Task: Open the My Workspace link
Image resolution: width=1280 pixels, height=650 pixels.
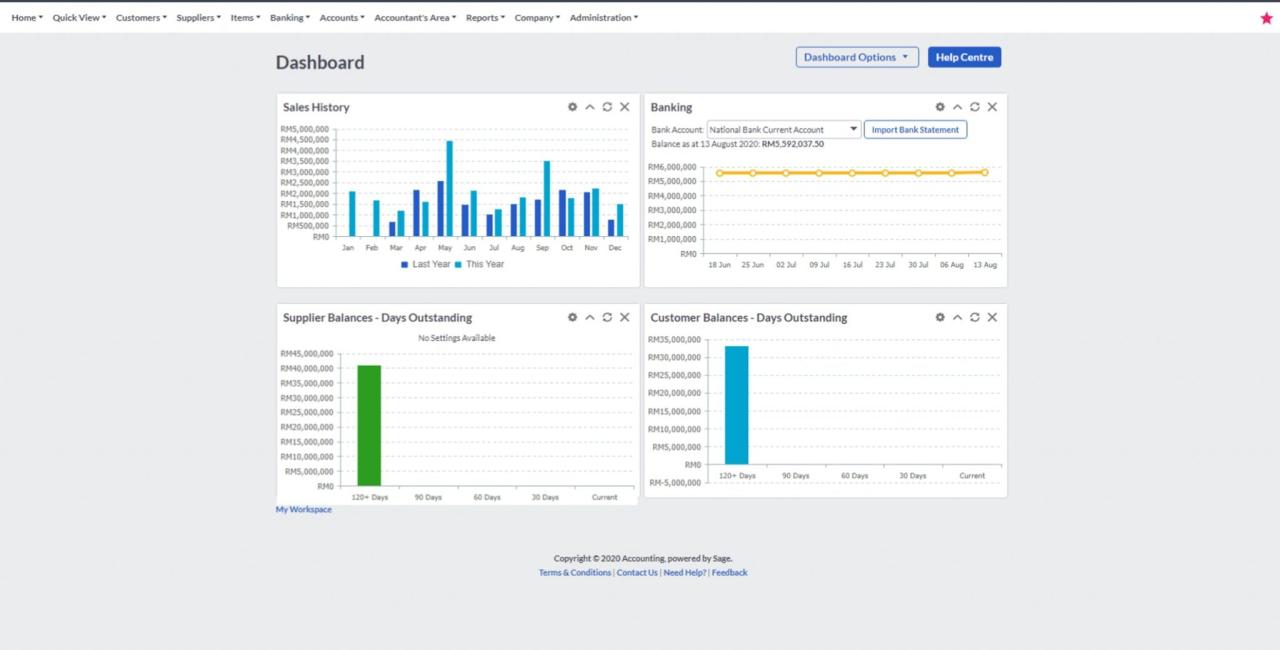Action: click(x=303, y=509)
